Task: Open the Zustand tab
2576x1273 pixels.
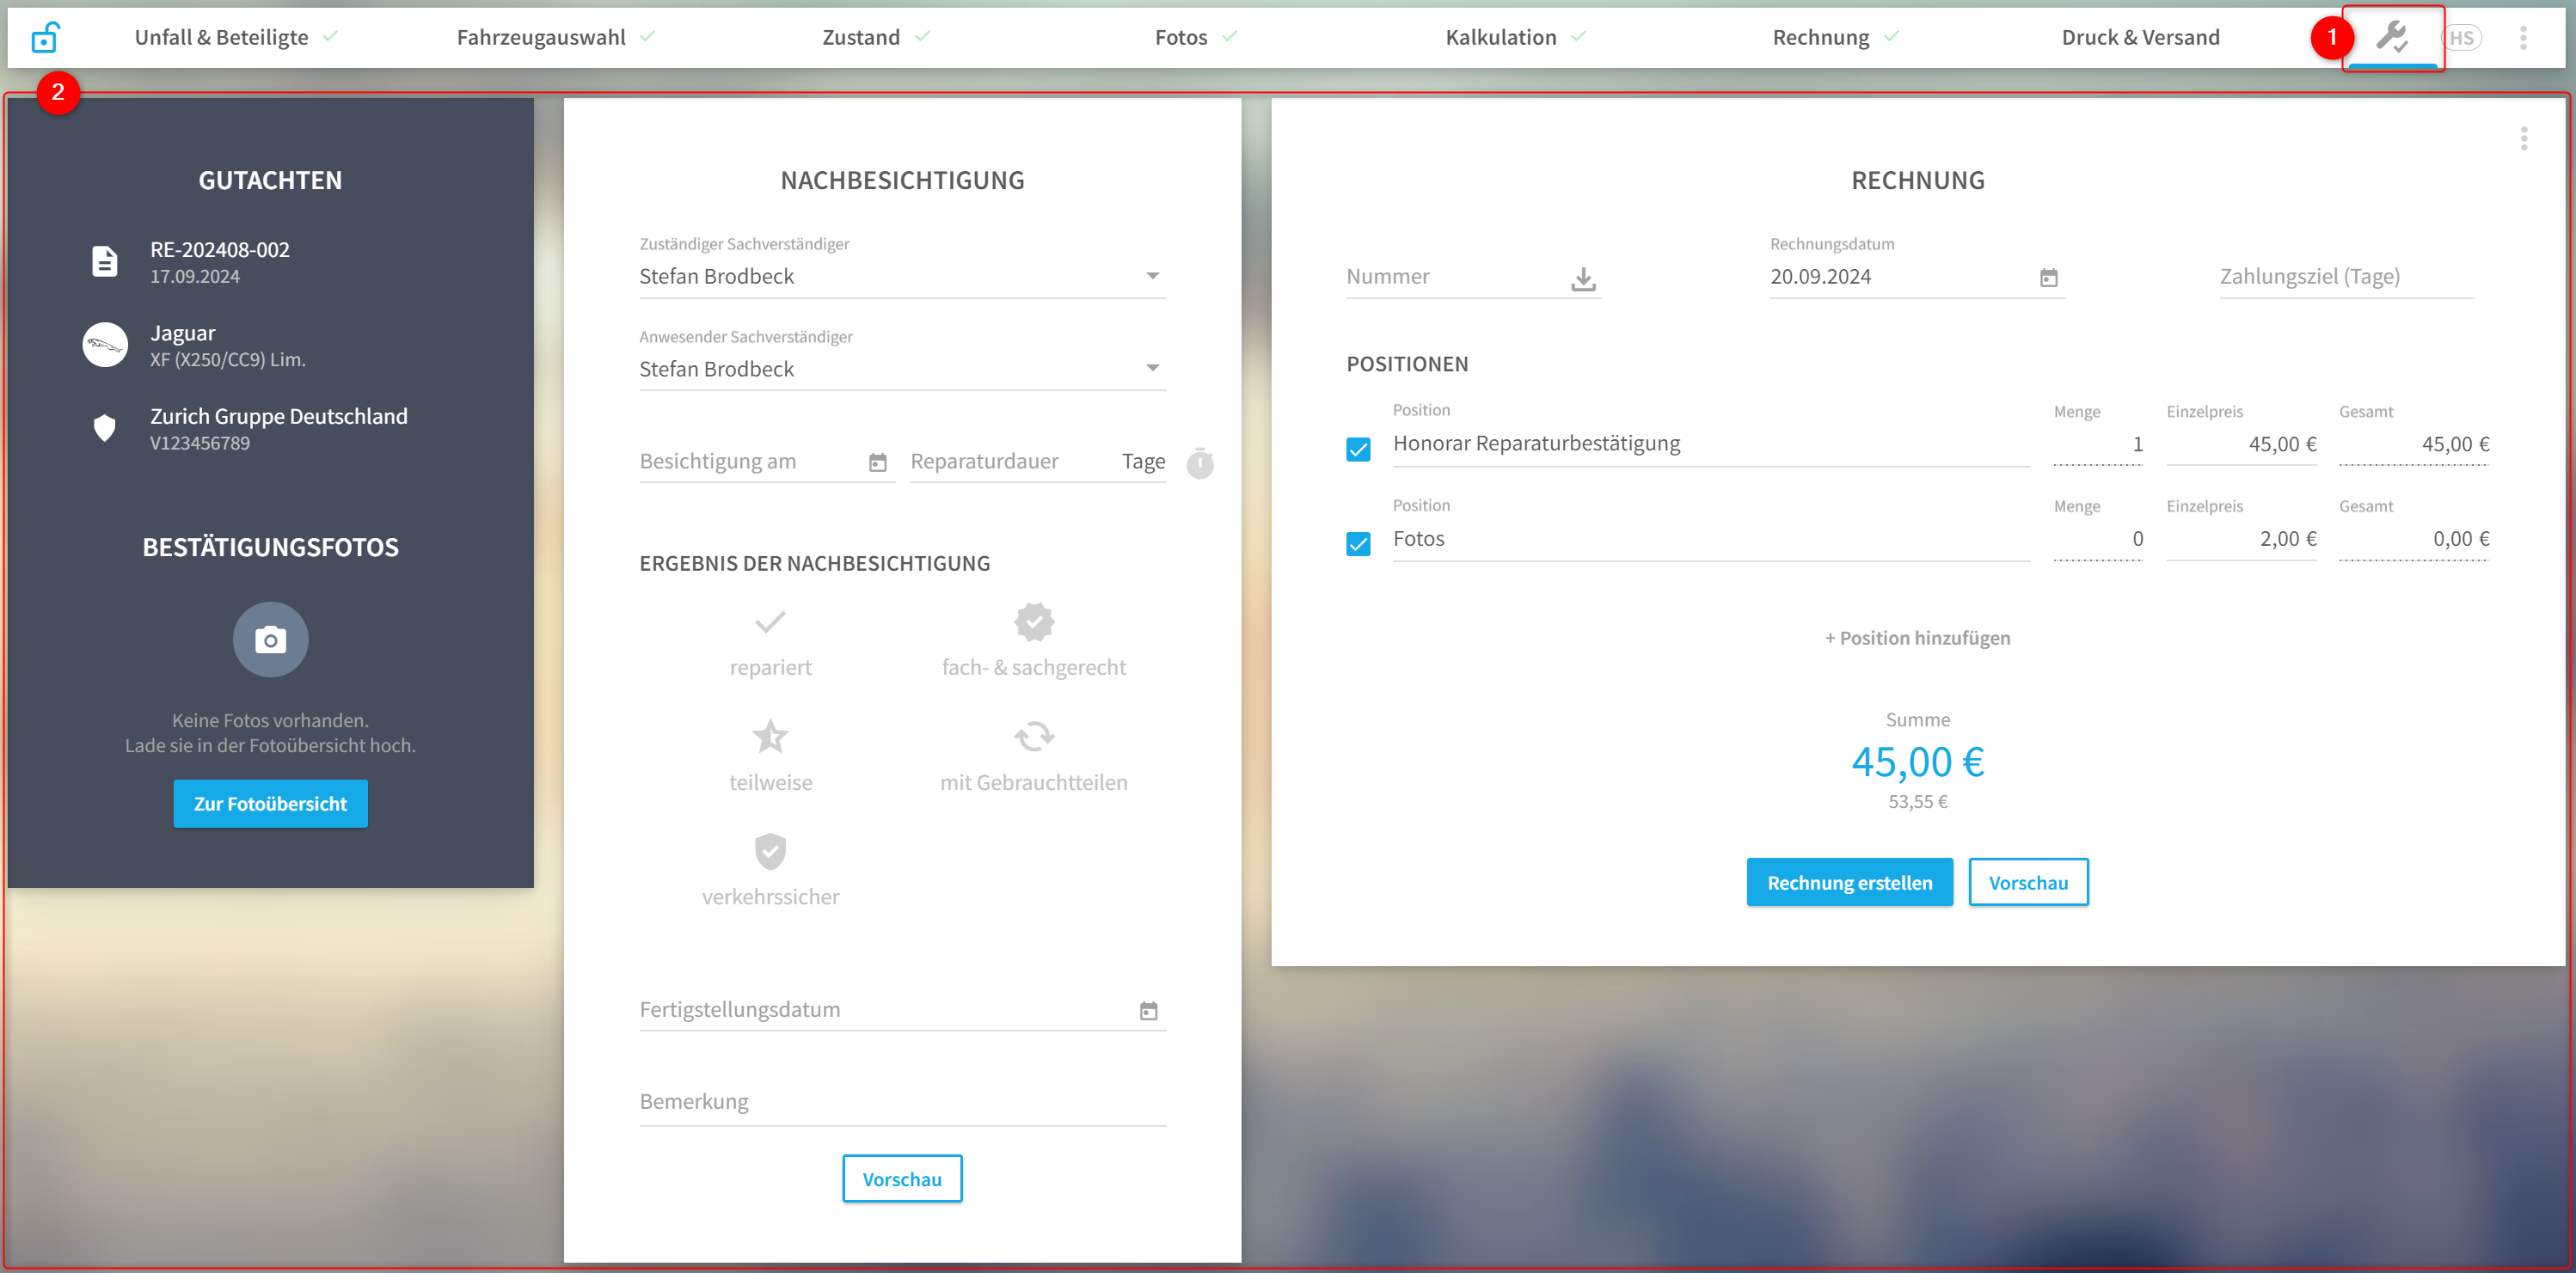Action: [861, 38]
